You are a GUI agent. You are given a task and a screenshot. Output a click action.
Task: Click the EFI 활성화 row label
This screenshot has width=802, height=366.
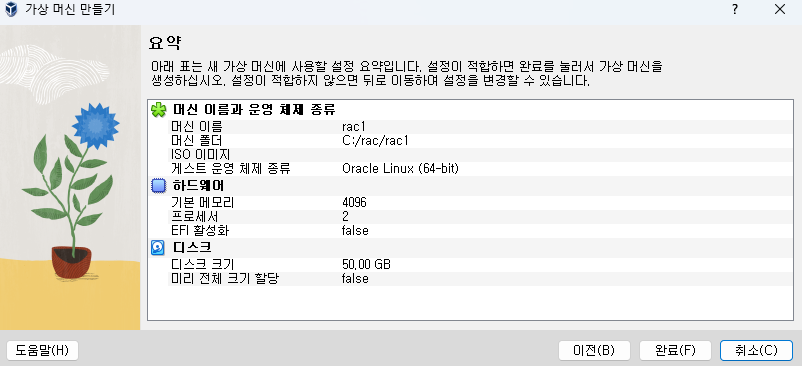(x=200, y=231)
